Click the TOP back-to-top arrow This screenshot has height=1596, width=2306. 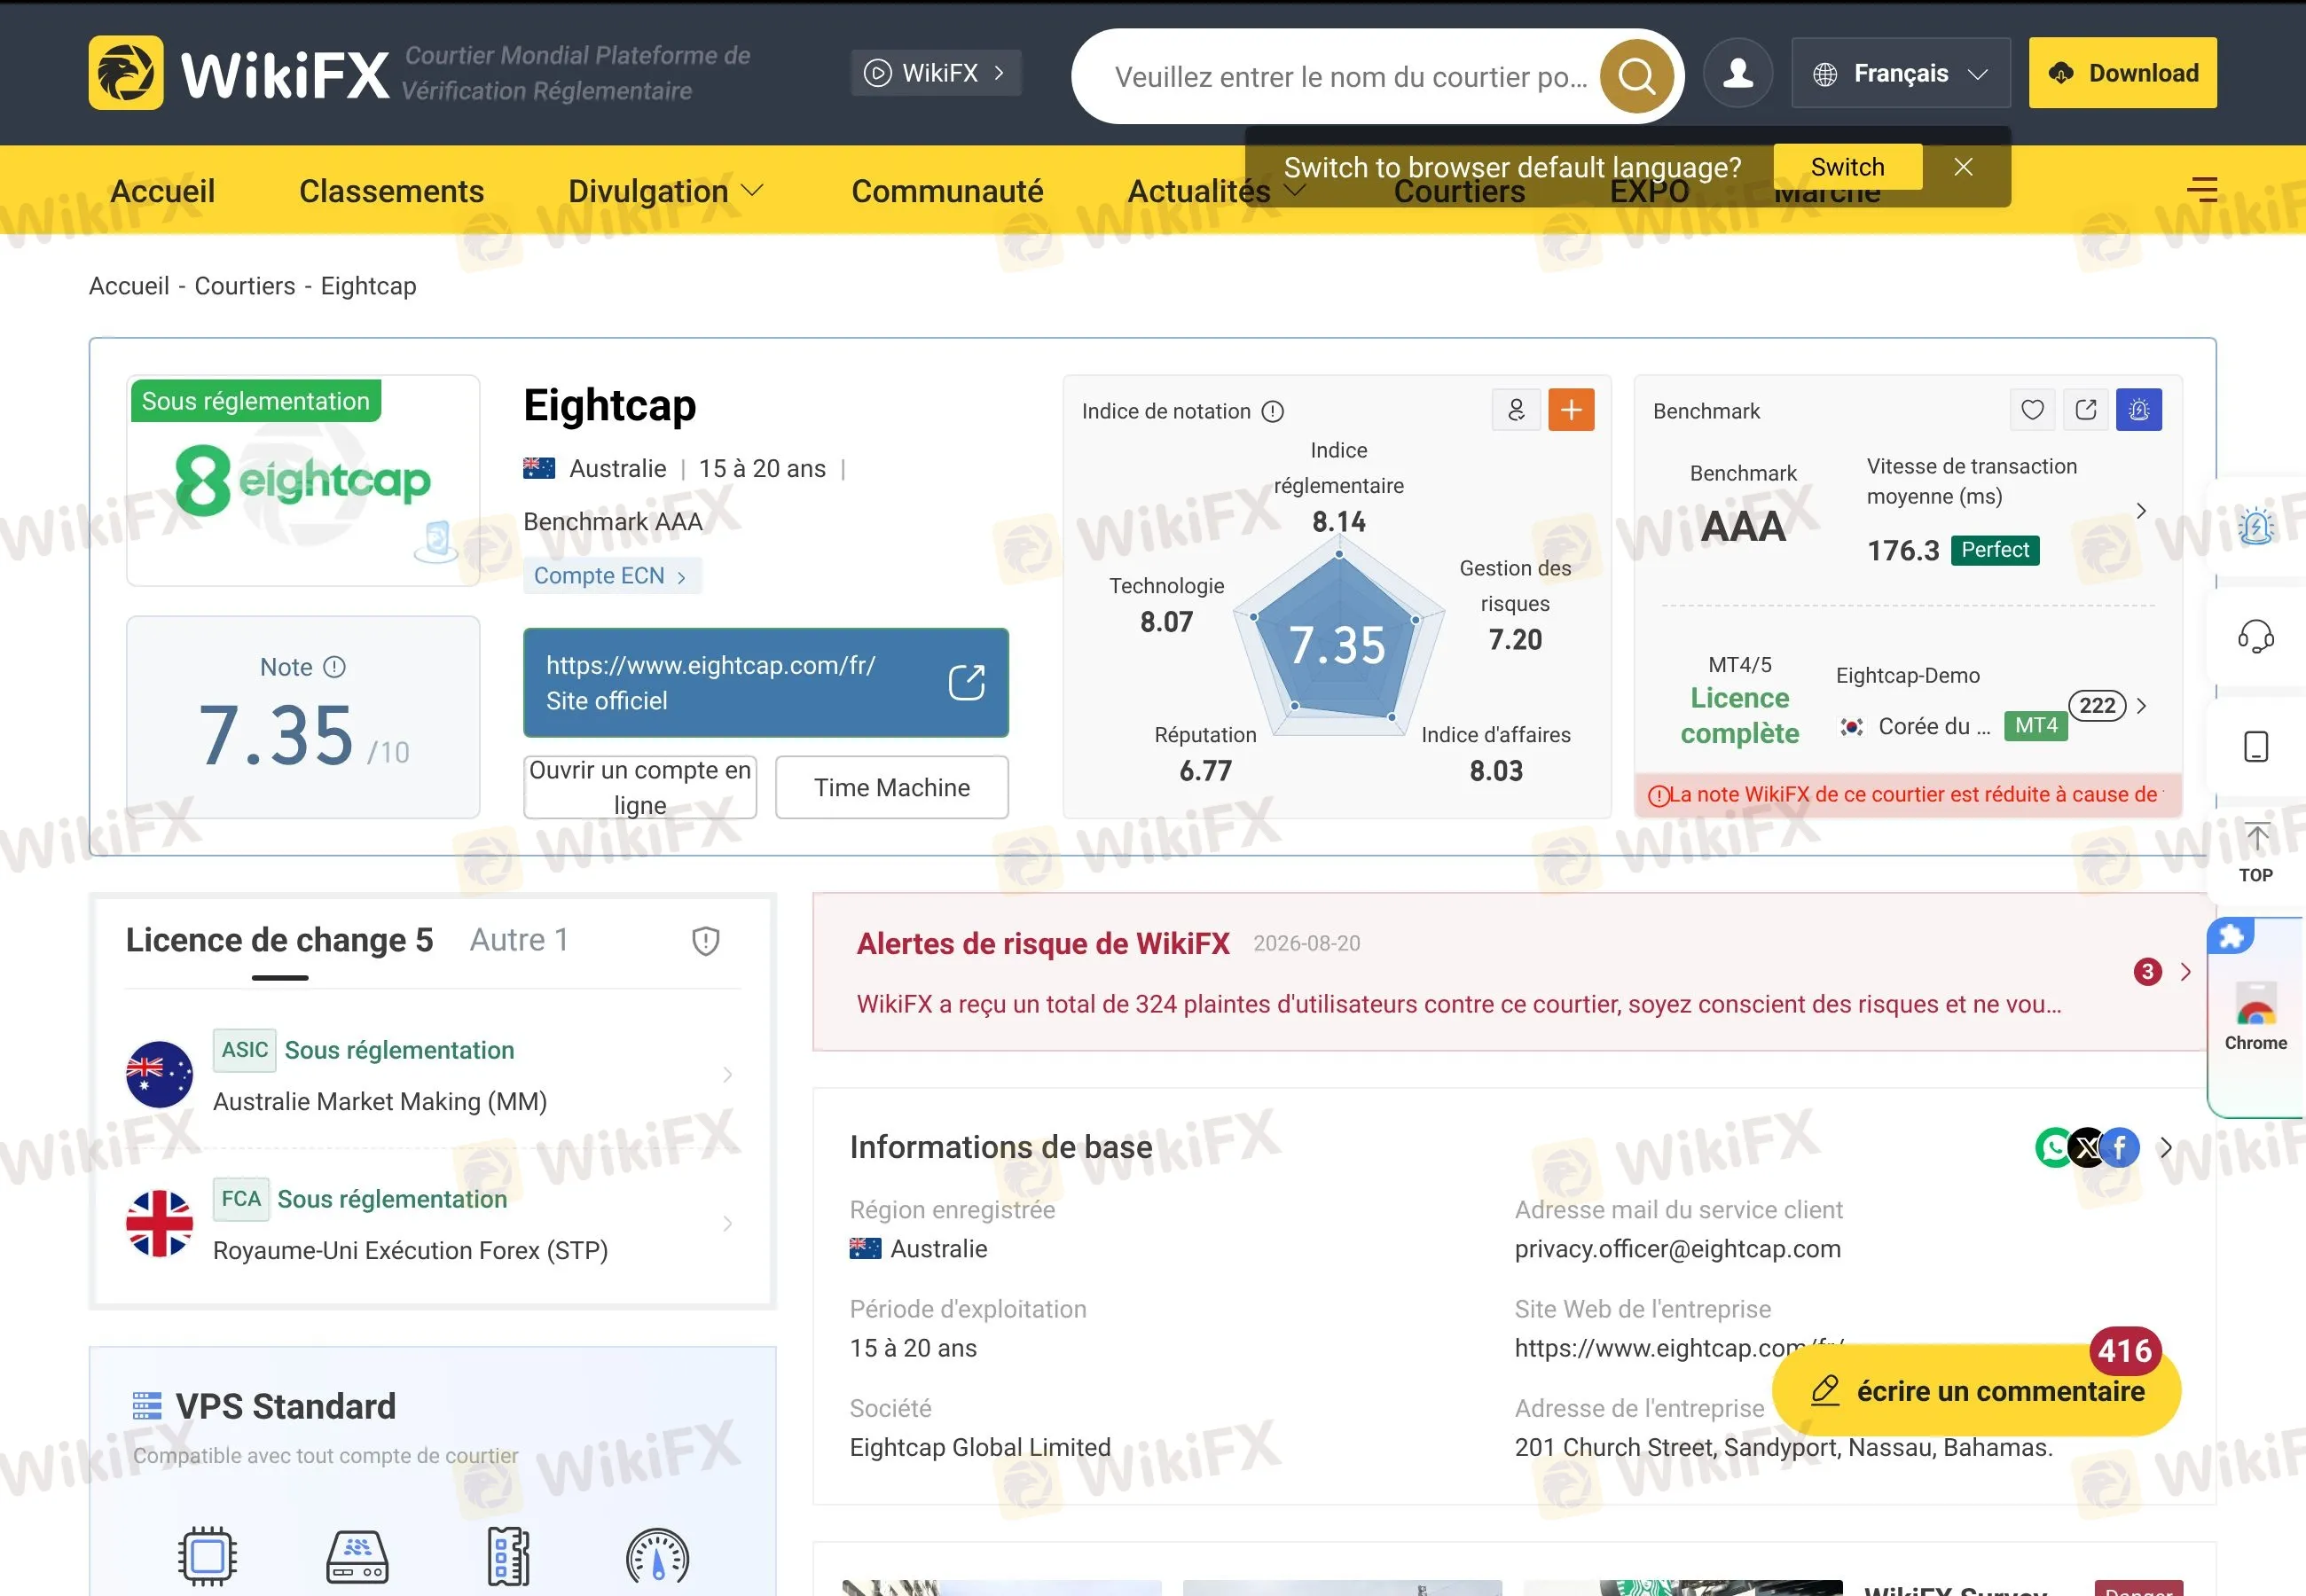click(x=2256, y=852)
